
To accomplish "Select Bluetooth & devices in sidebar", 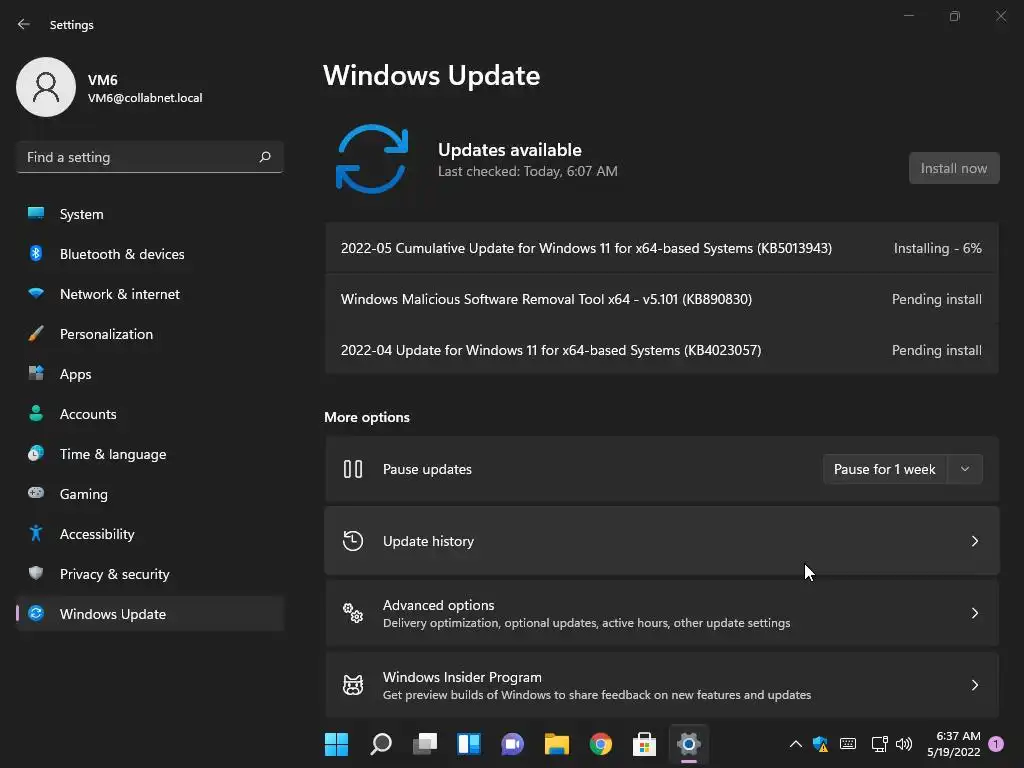I will point(150,253).
